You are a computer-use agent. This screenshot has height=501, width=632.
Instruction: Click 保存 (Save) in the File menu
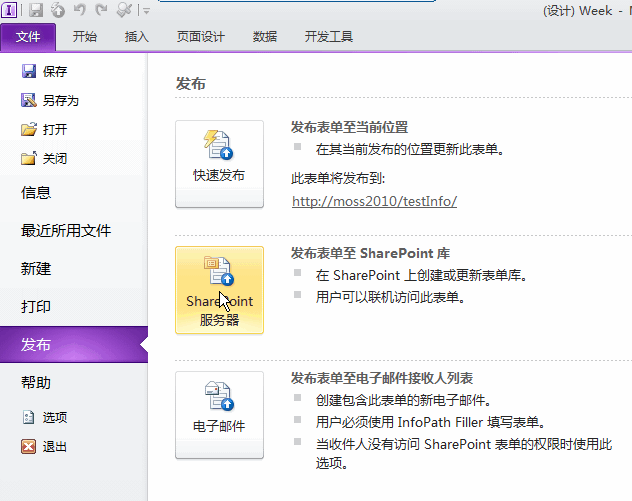click(x=54, y=72)
